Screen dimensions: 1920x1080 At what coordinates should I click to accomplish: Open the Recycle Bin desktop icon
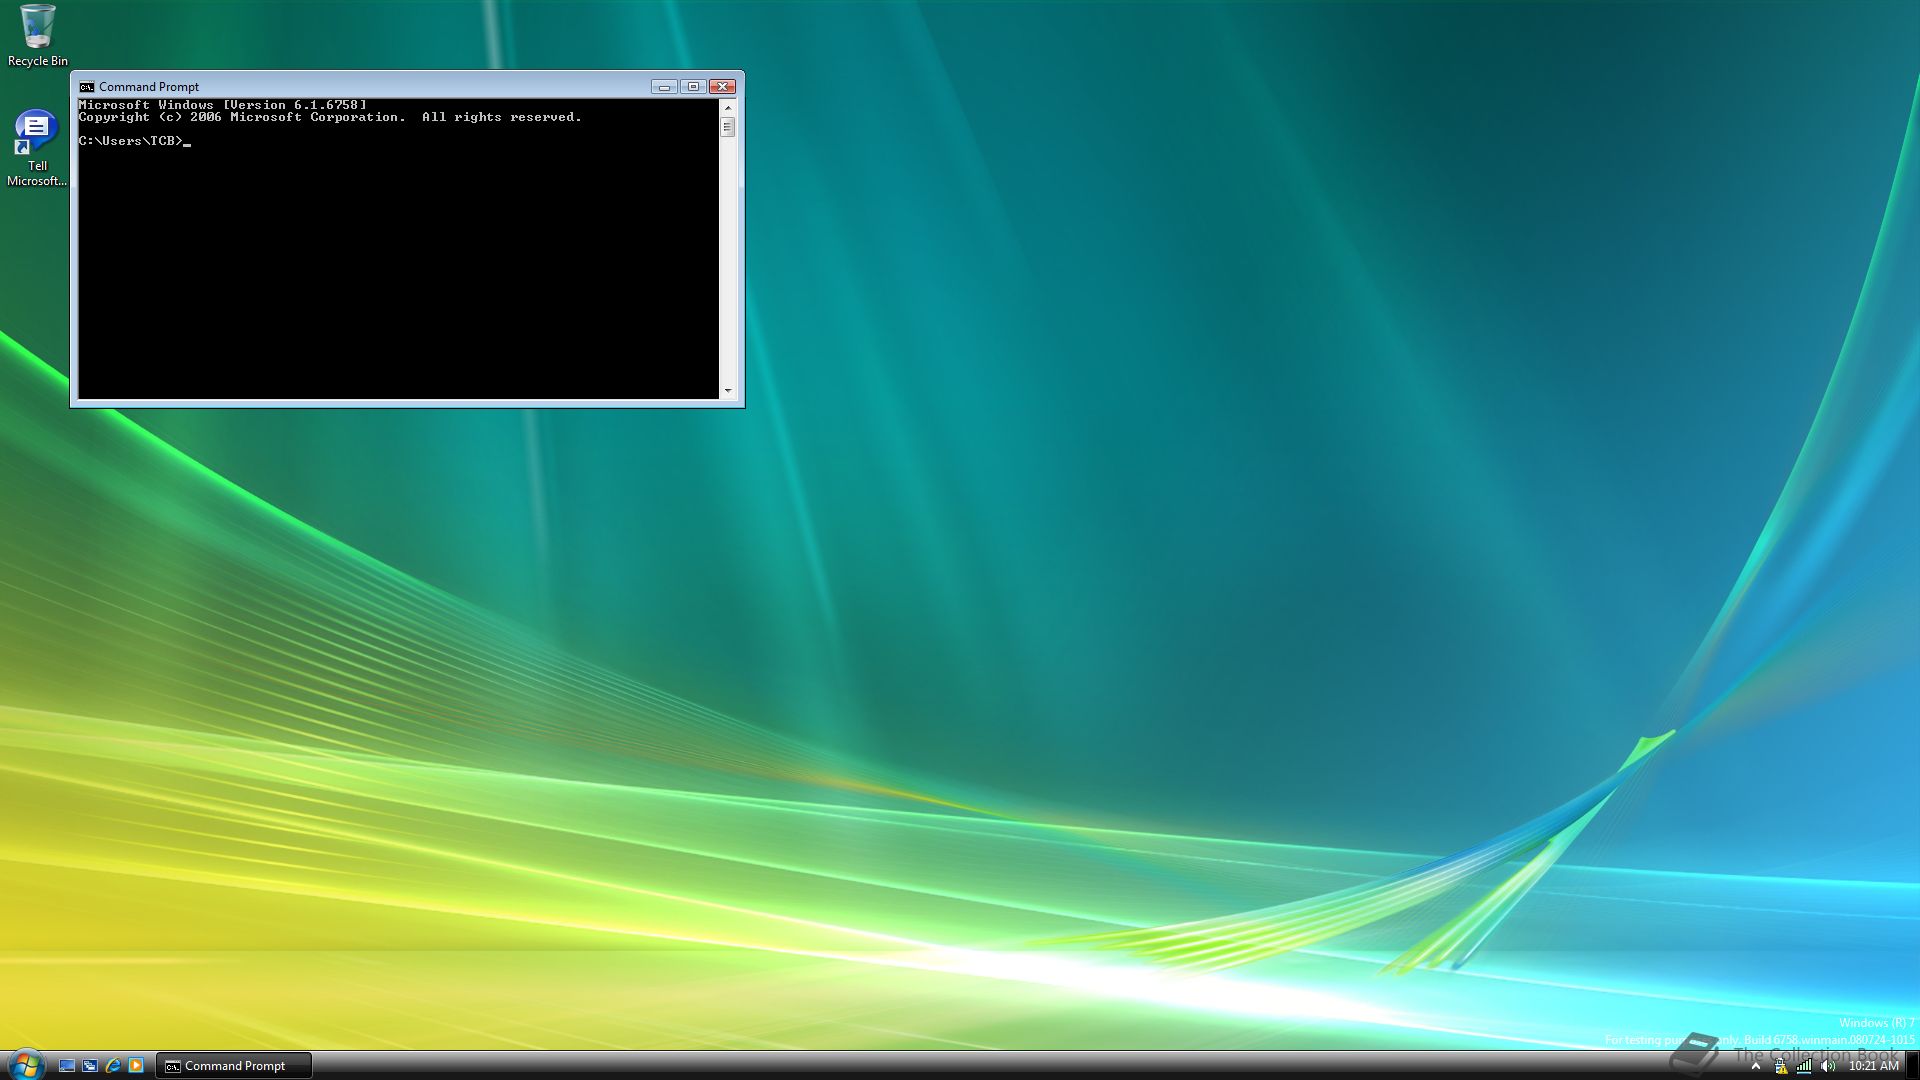coord(37,35)
